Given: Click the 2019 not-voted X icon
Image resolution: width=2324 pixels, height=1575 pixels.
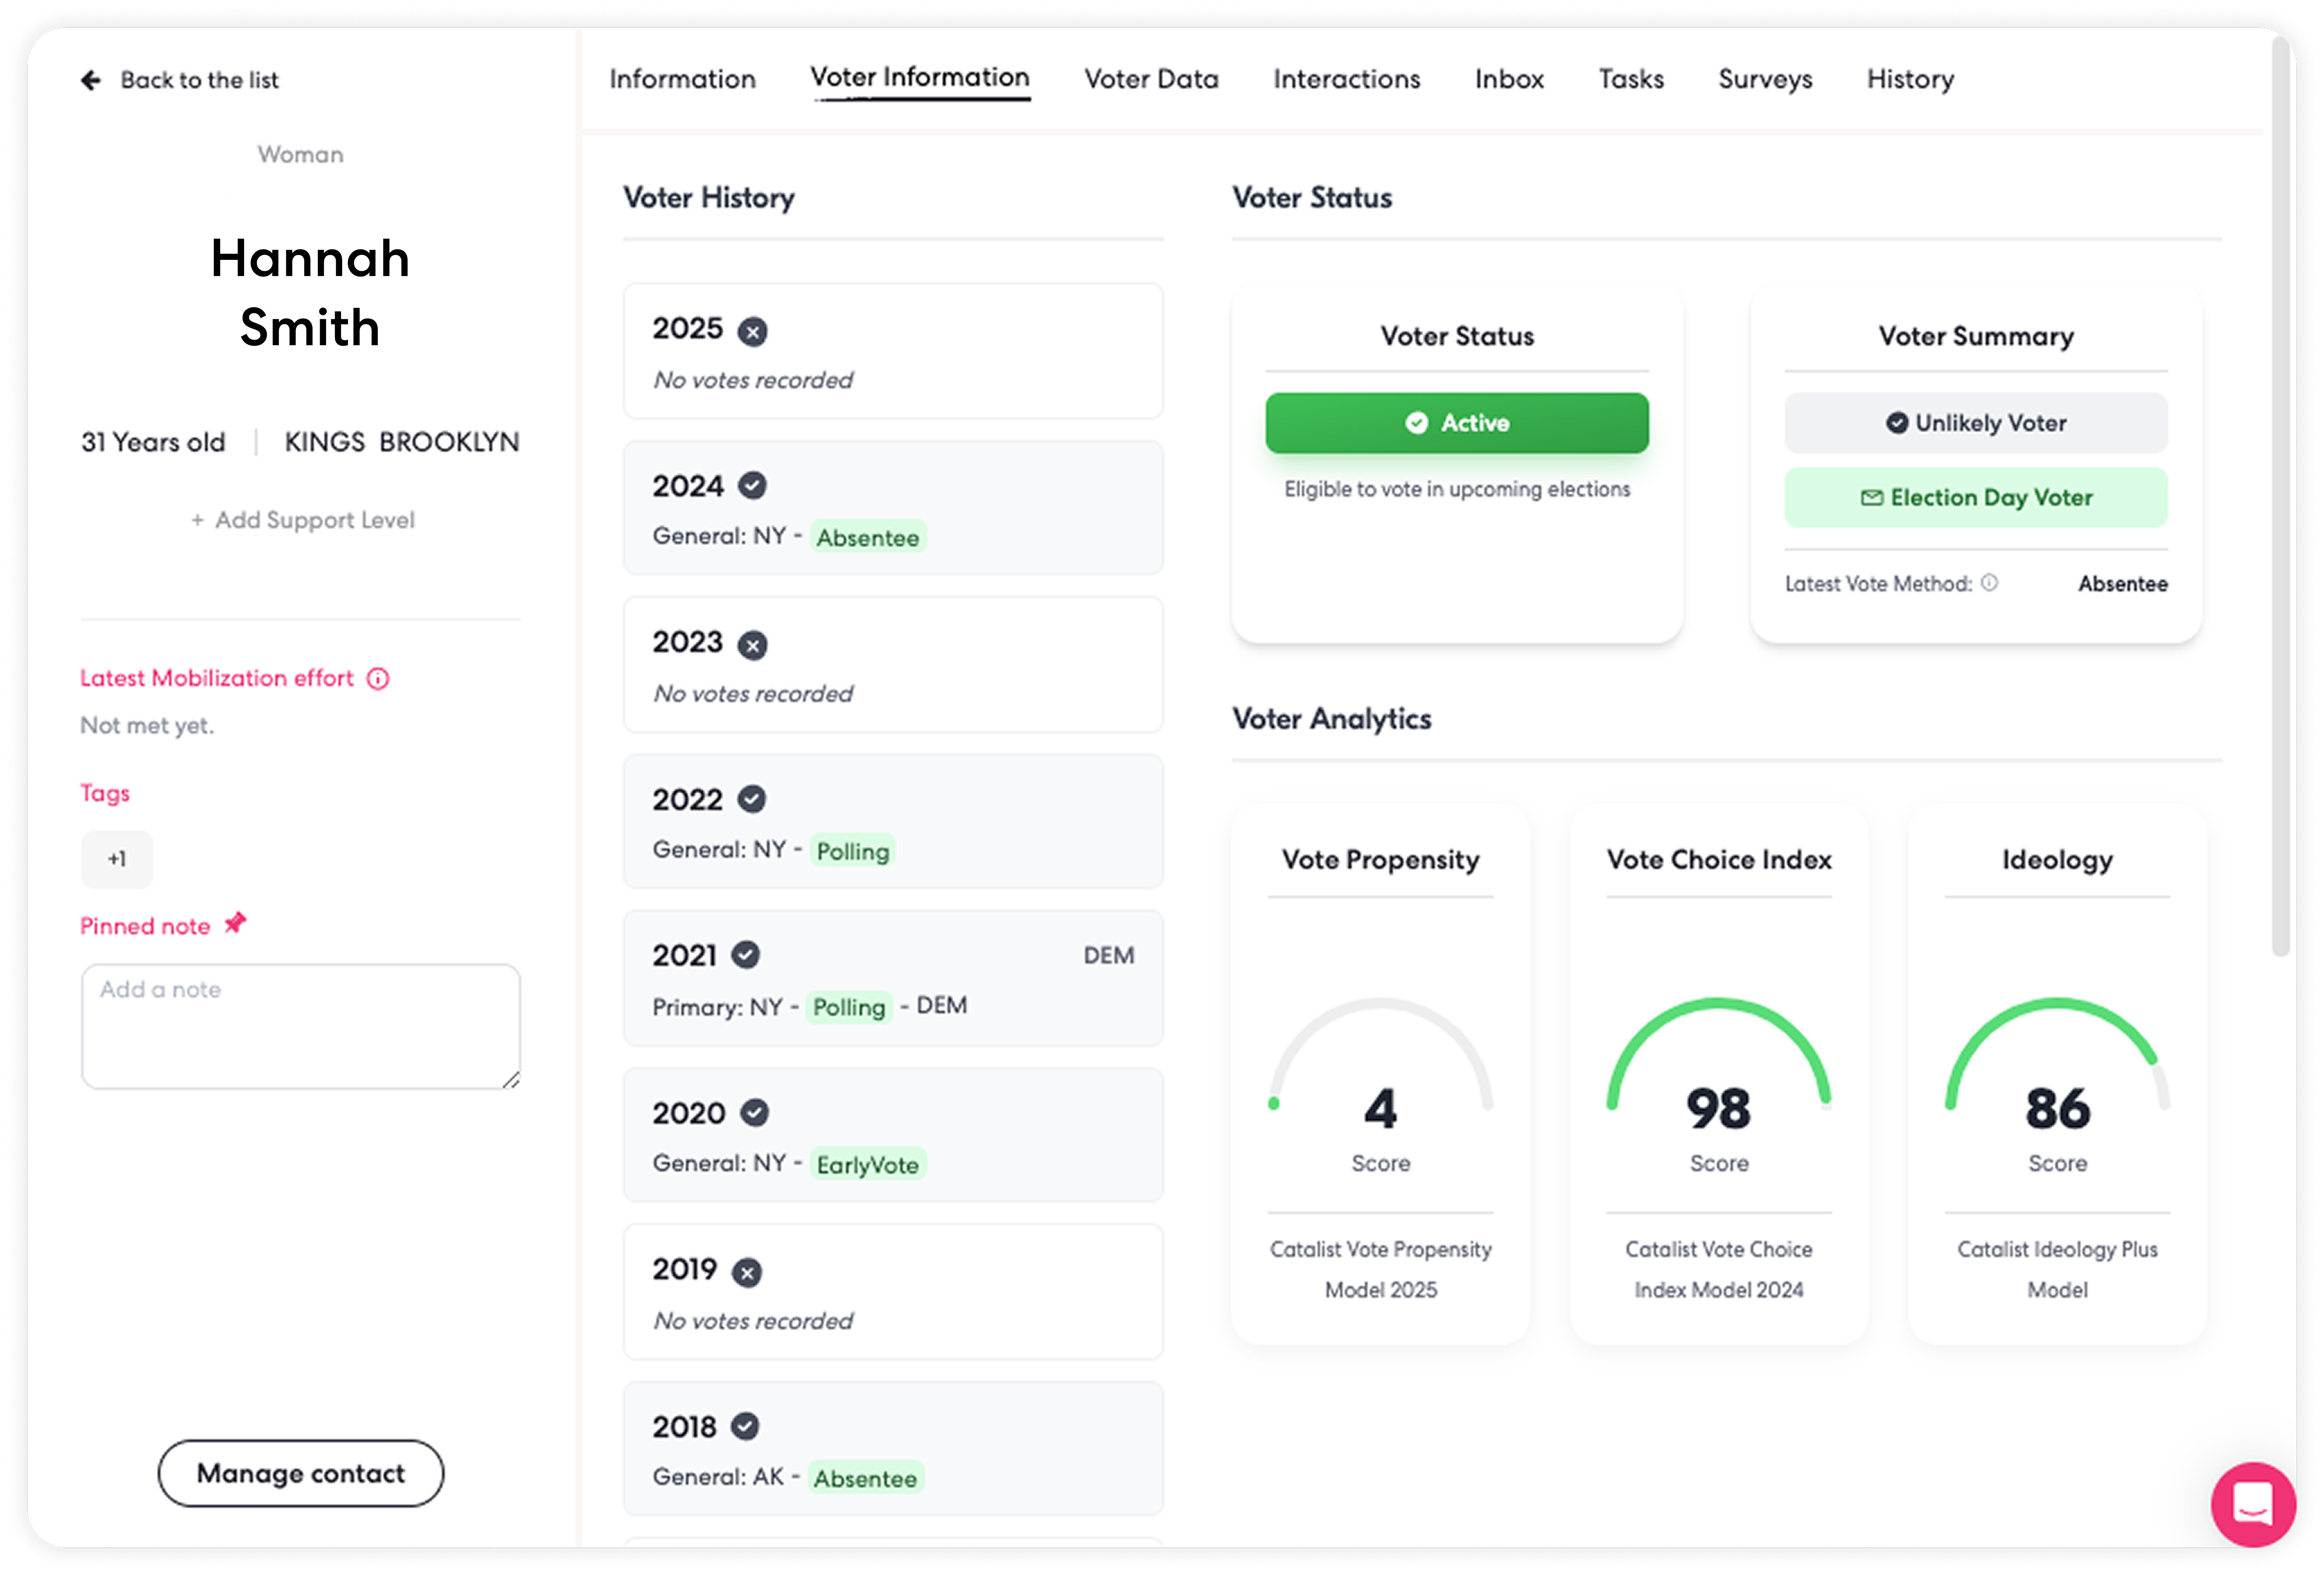Looking at the screenshot, I should coord(746,1272).
